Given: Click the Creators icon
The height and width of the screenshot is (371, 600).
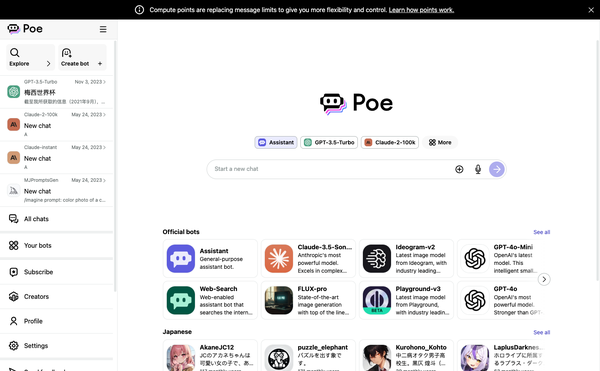Looking at the screenshot, I should pyautogui.click(x=14, y=296).
